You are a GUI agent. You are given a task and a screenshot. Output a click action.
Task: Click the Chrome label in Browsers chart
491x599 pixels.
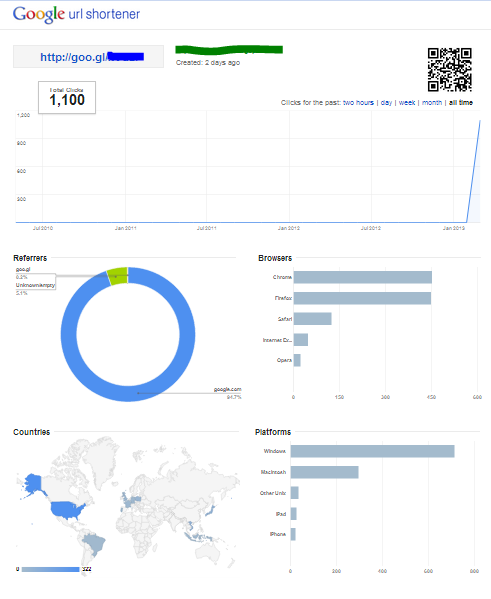pos(282,277)
